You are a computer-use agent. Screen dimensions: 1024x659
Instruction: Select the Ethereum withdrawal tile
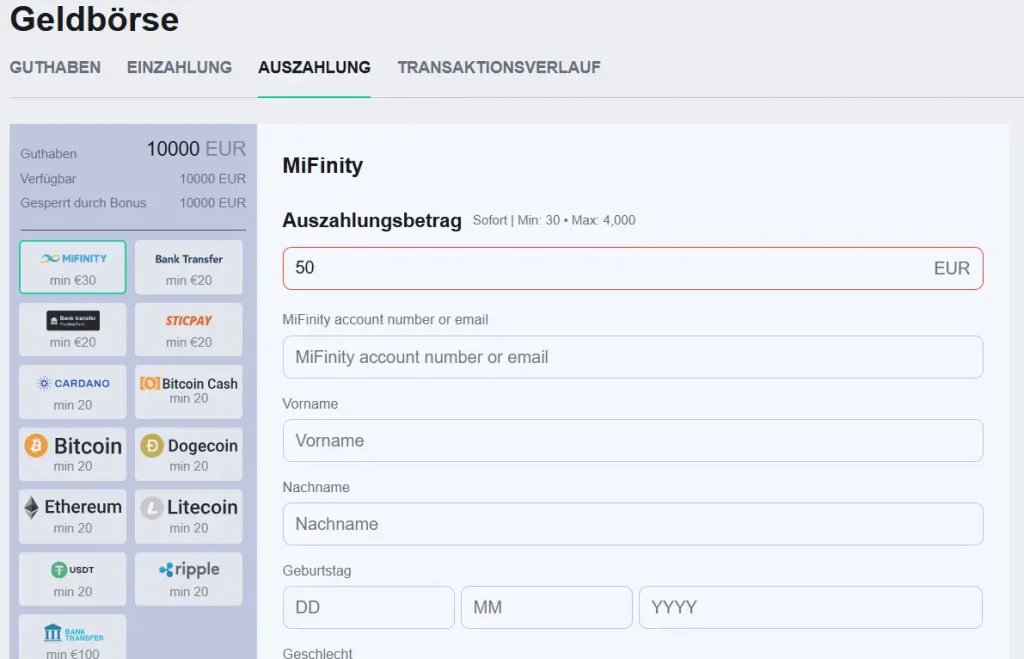[72, 517]
